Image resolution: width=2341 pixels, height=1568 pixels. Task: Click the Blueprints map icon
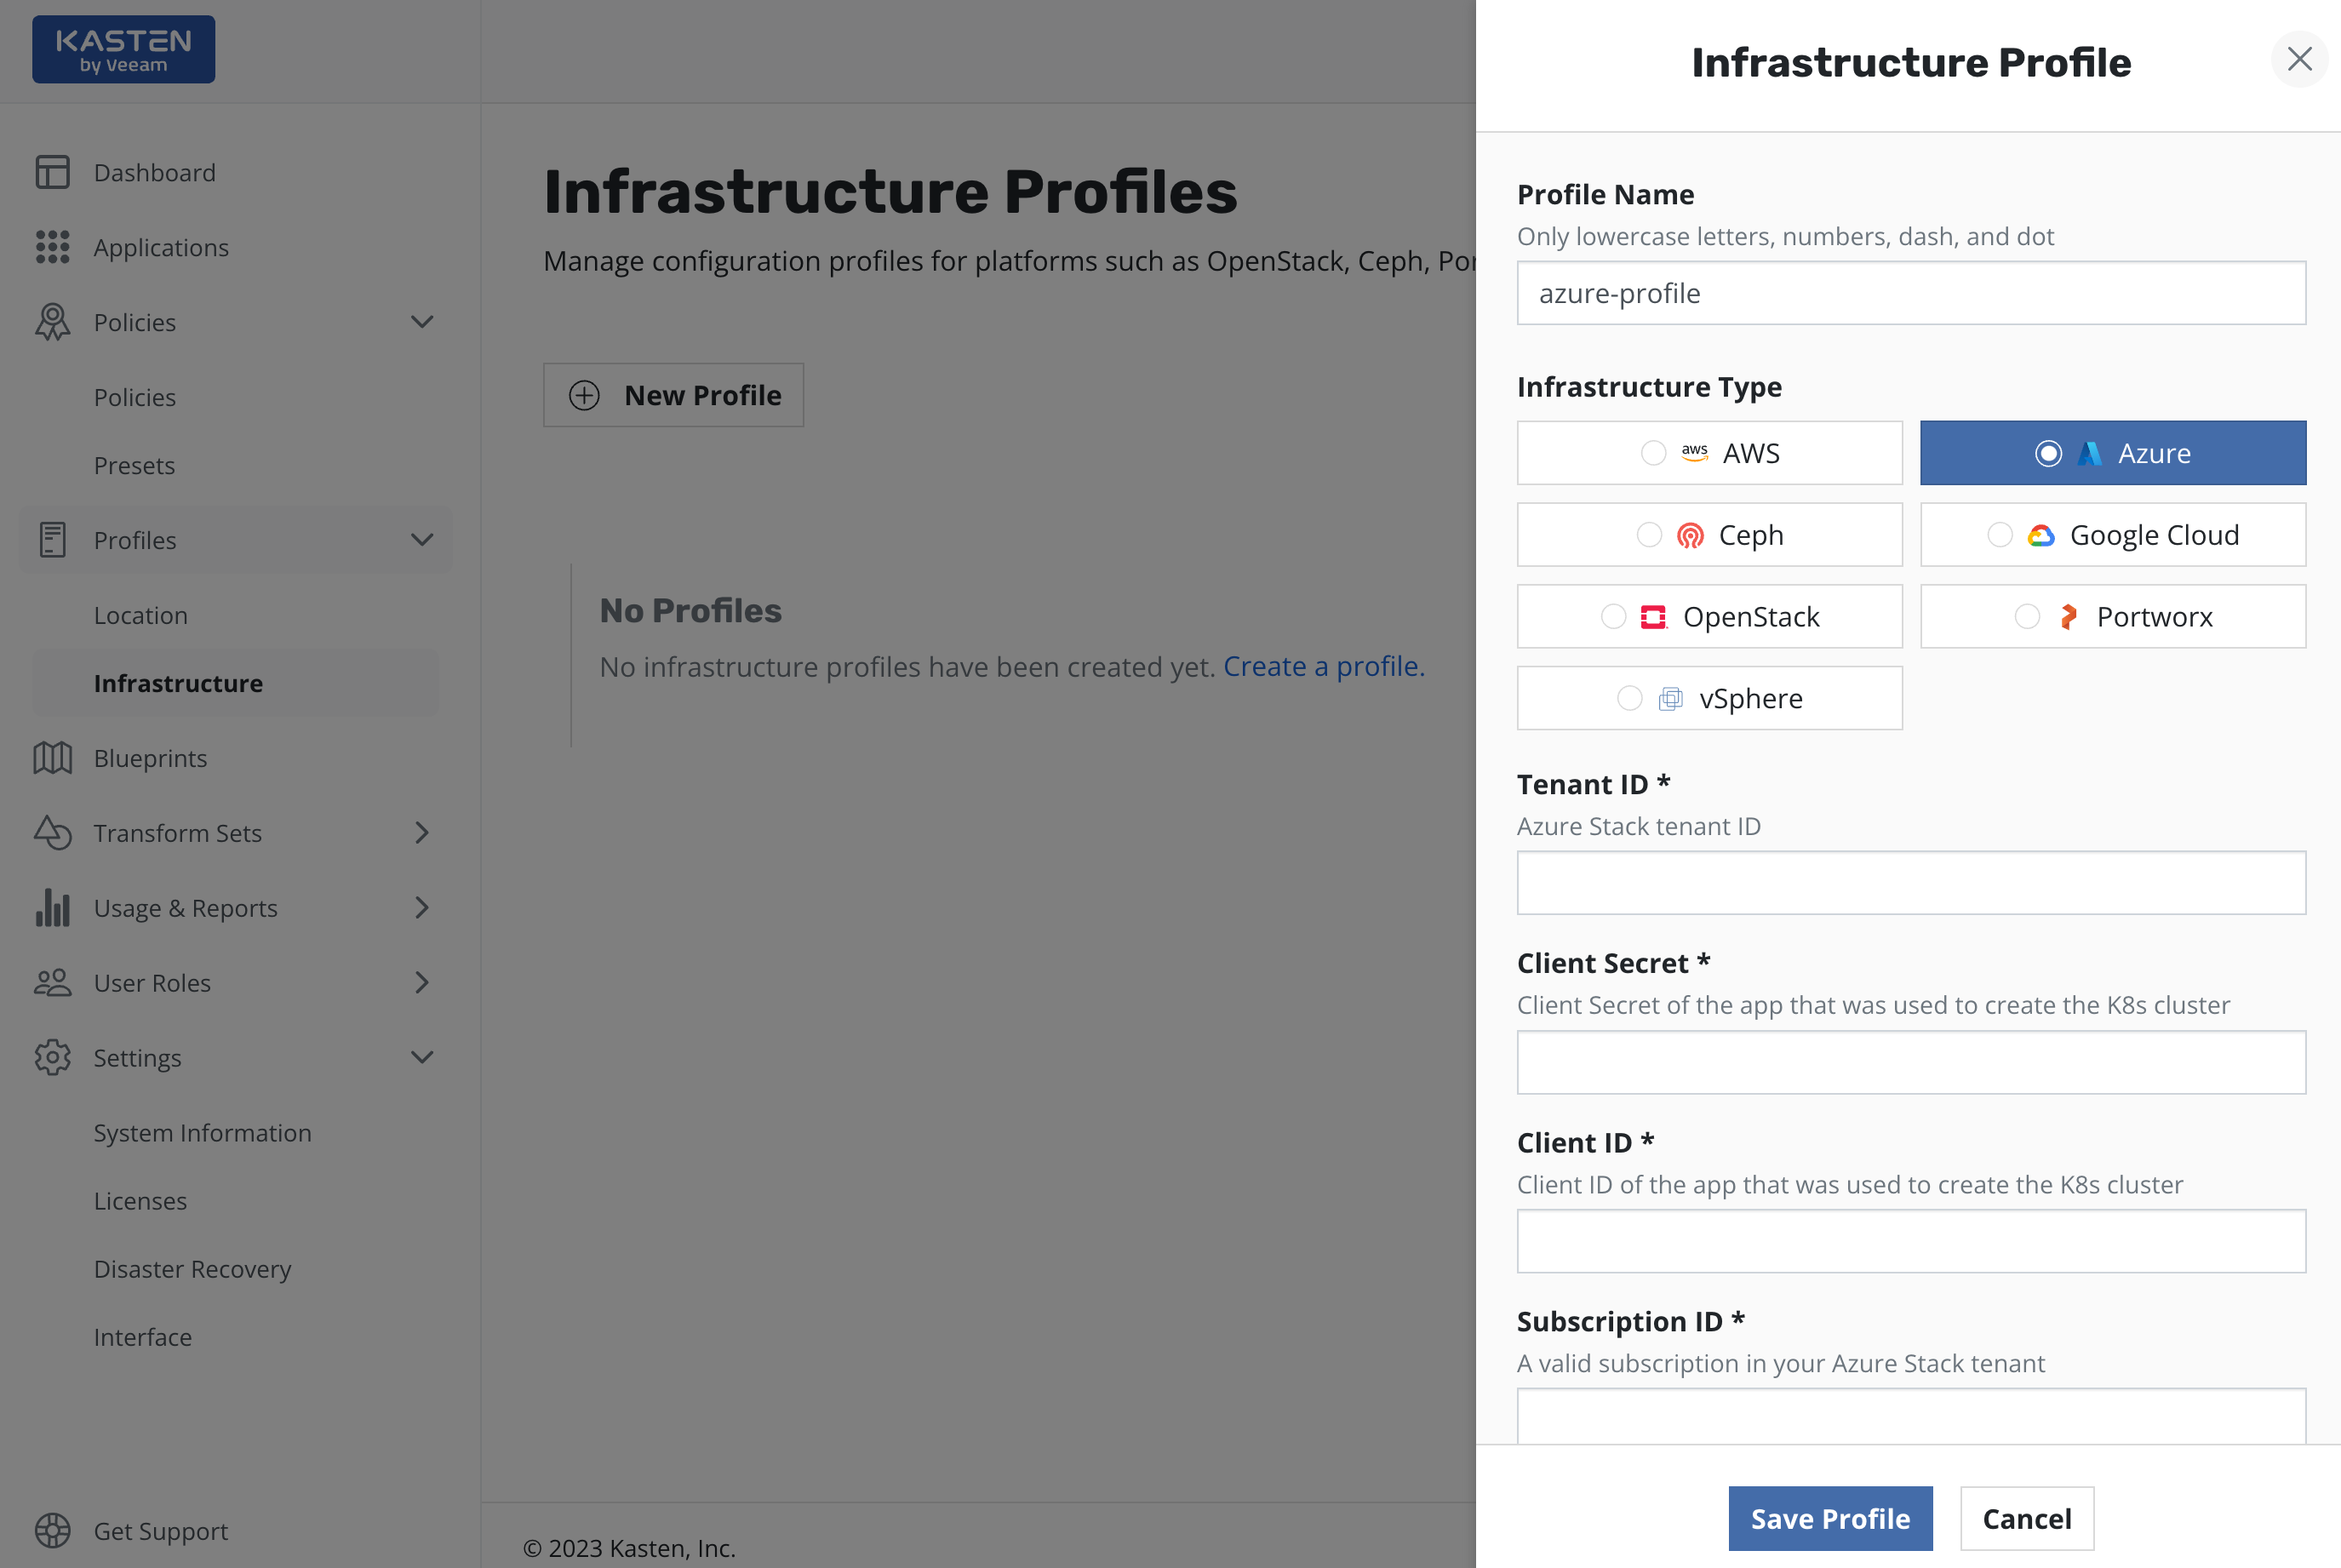(52, 758)
